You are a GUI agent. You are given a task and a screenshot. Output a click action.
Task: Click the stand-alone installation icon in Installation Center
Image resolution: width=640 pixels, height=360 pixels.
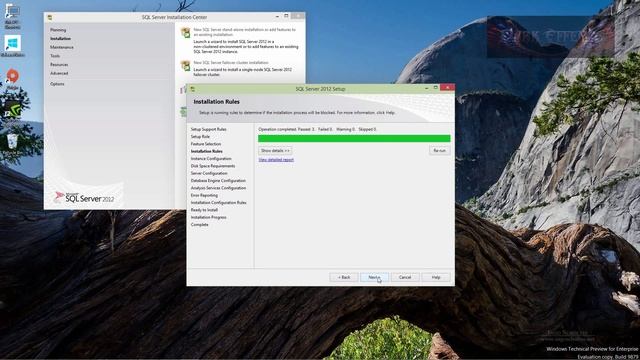click(186, 32)
